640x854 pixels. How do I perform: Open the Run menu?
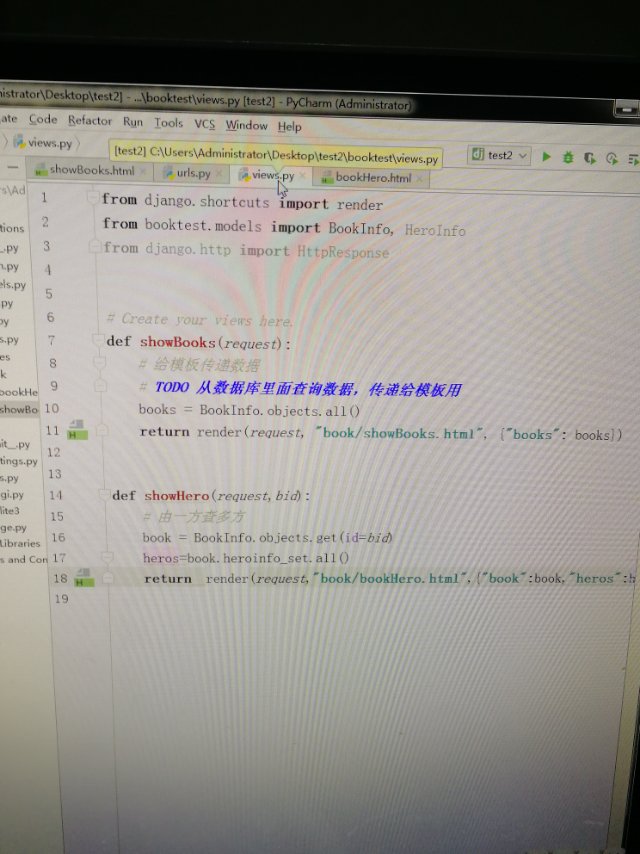coord(132,122)
